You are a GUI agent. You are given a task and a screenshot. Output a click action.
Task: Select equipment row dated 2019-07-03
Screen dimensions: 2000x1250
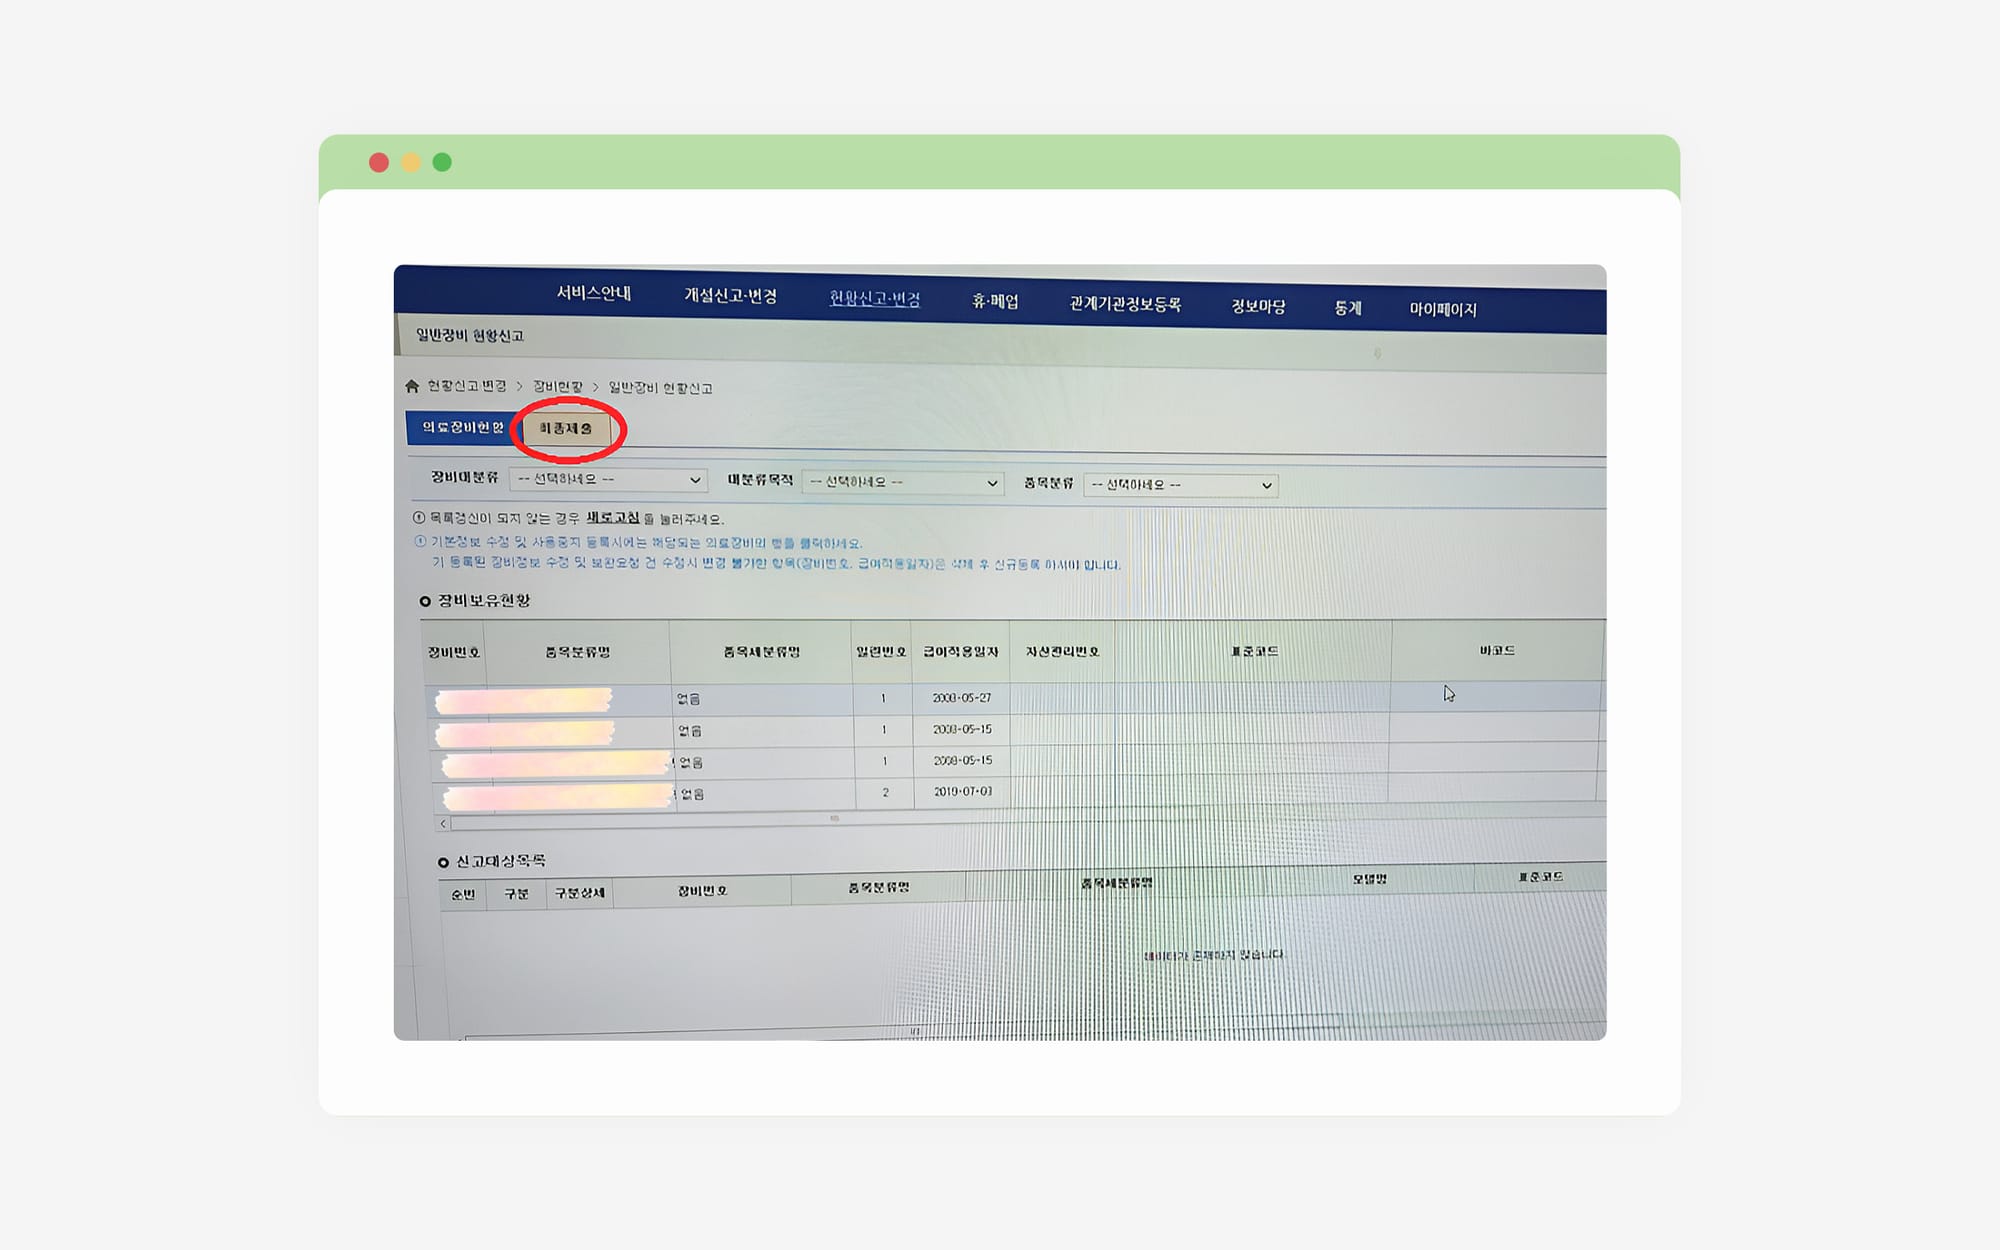(962, 792)
